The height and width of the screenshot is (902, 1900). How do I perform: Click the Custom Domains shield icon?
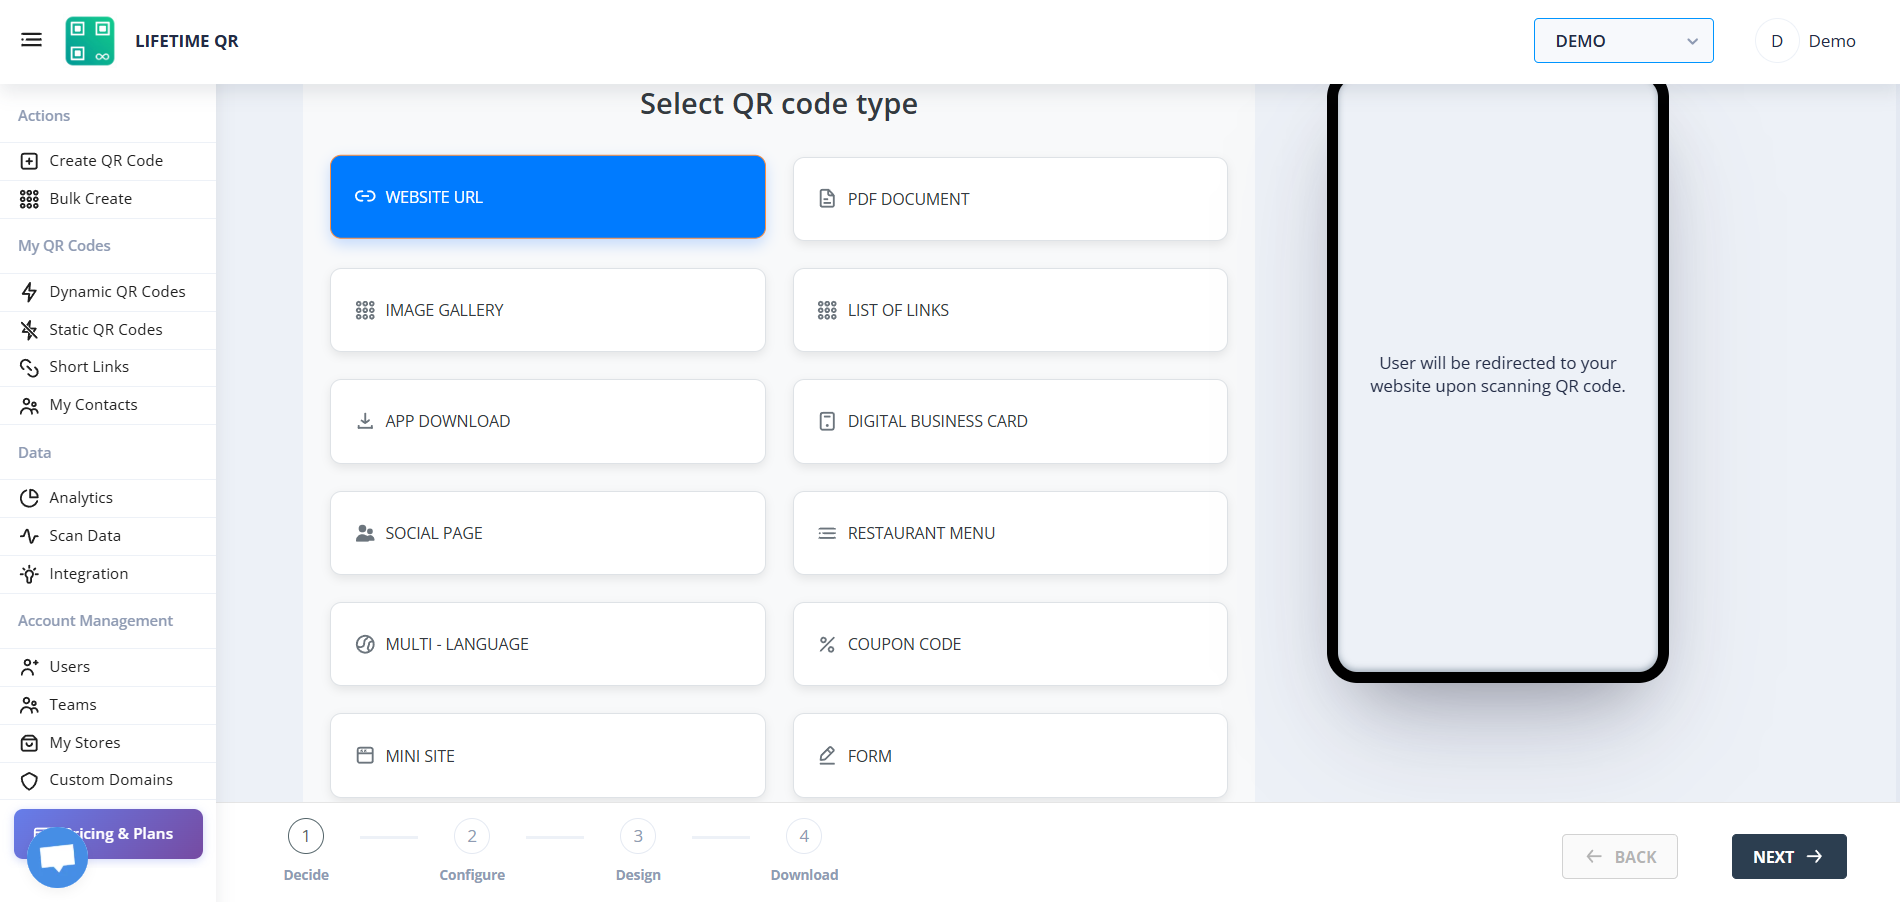point(29,780)
